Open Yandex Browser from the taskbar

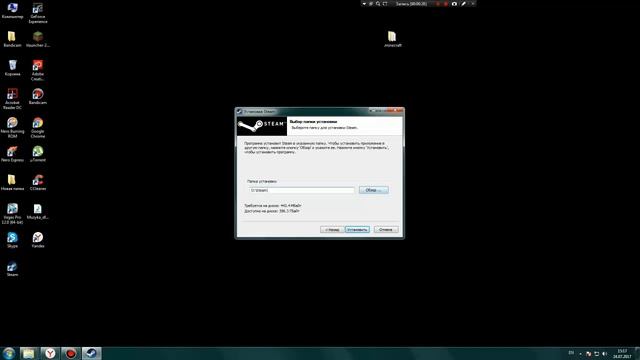click(x=50, y=353)
